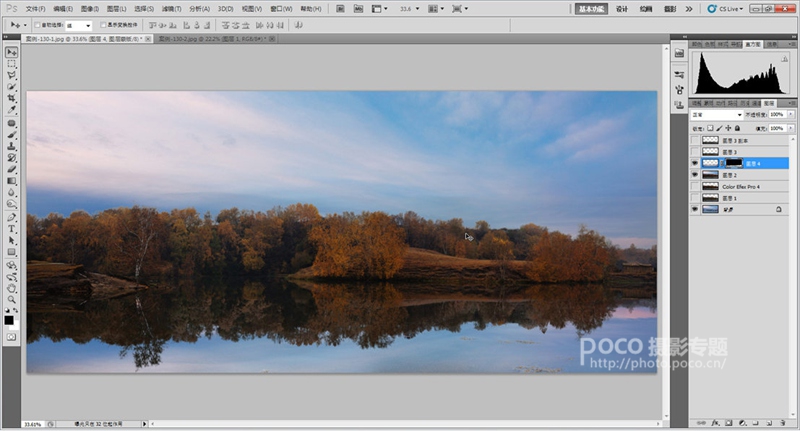The height and width of the screenshot is (431, 800).
Task: Select the Pen tool
Action: click(11, 218)
